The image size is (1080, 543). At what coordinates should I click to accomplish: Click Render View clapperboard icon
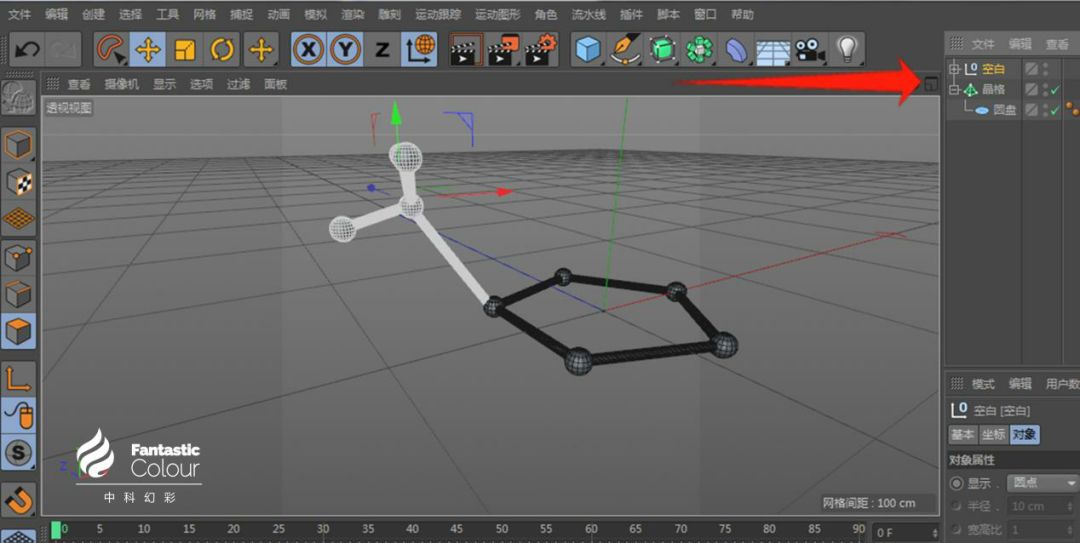click(x=464, y=50)
